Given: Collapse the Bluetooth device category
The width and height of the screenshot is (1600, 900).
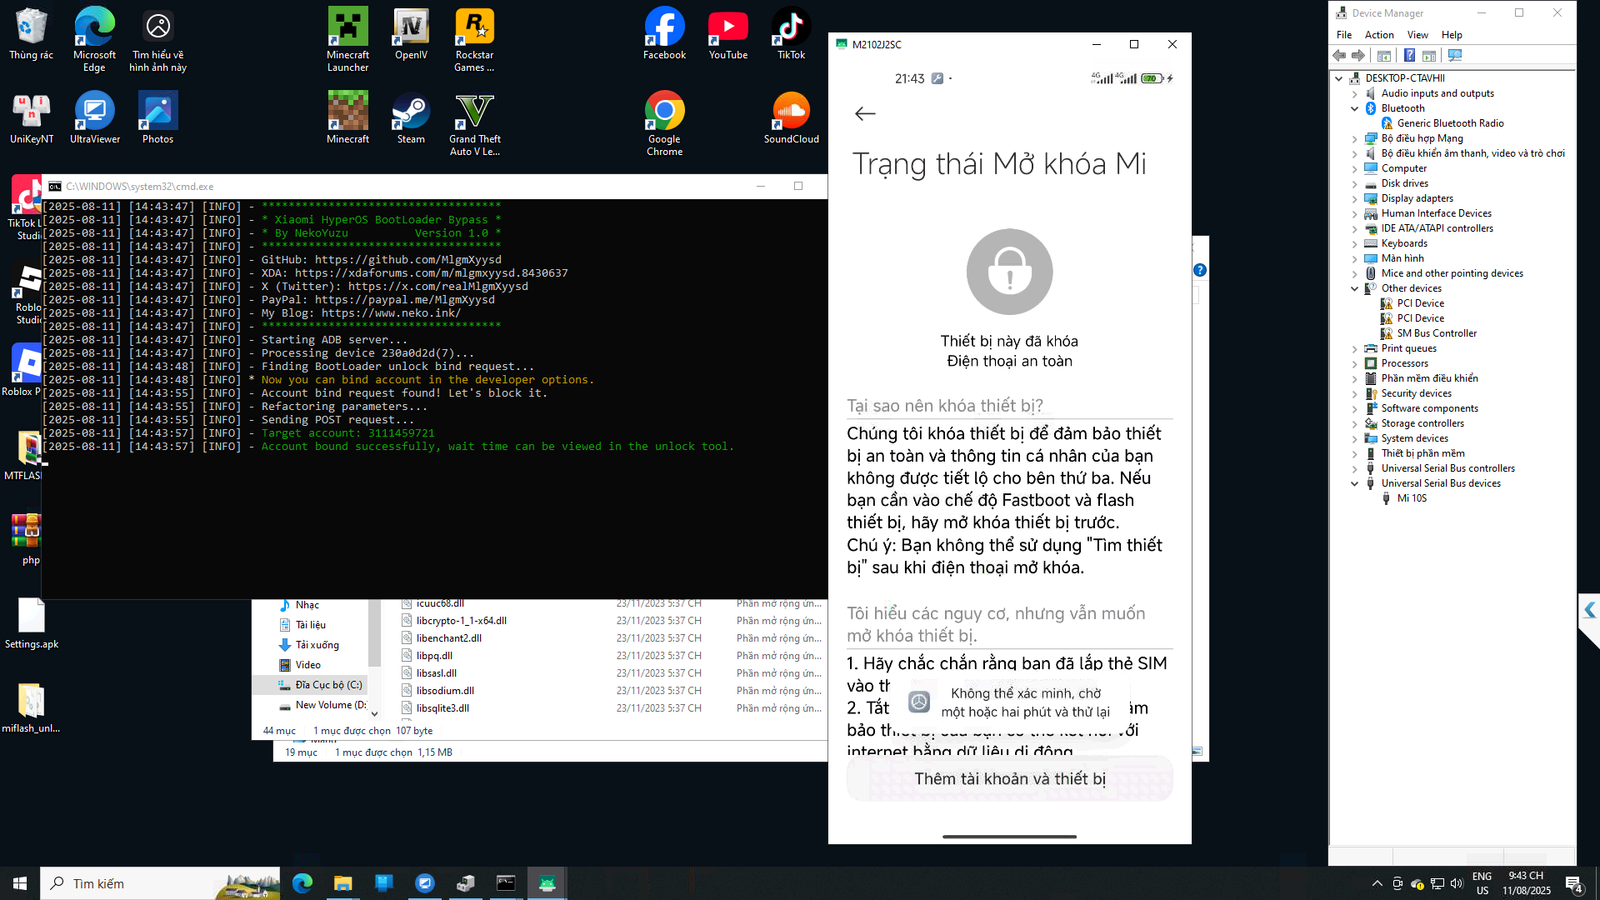Looking at the screenshot, I should tap(1355, 108).
